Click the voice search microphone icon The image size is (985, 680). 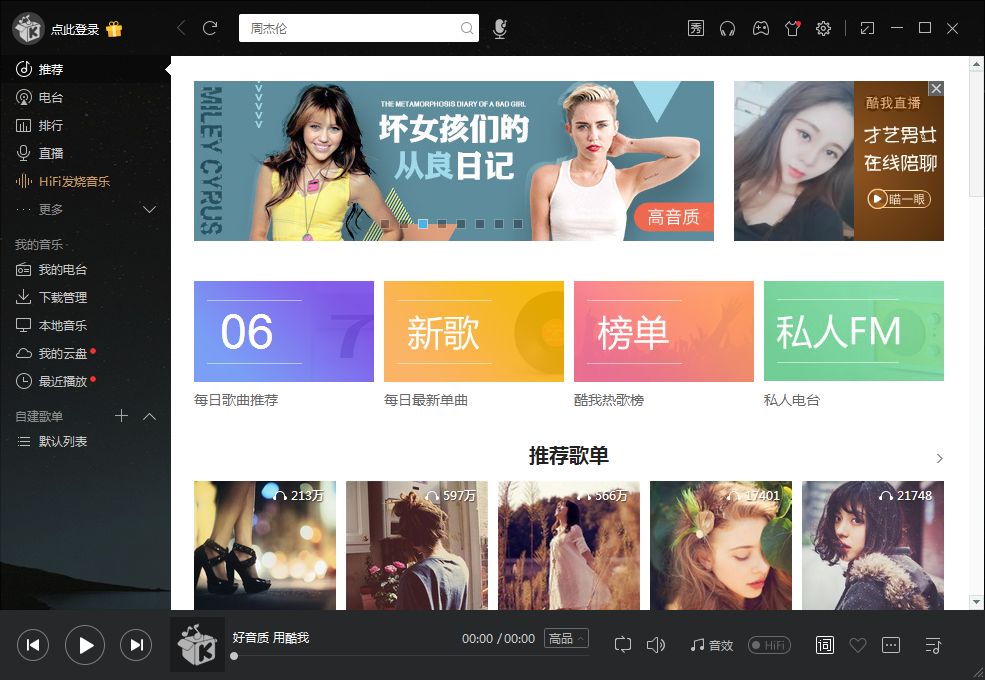[x=499, y=28]
